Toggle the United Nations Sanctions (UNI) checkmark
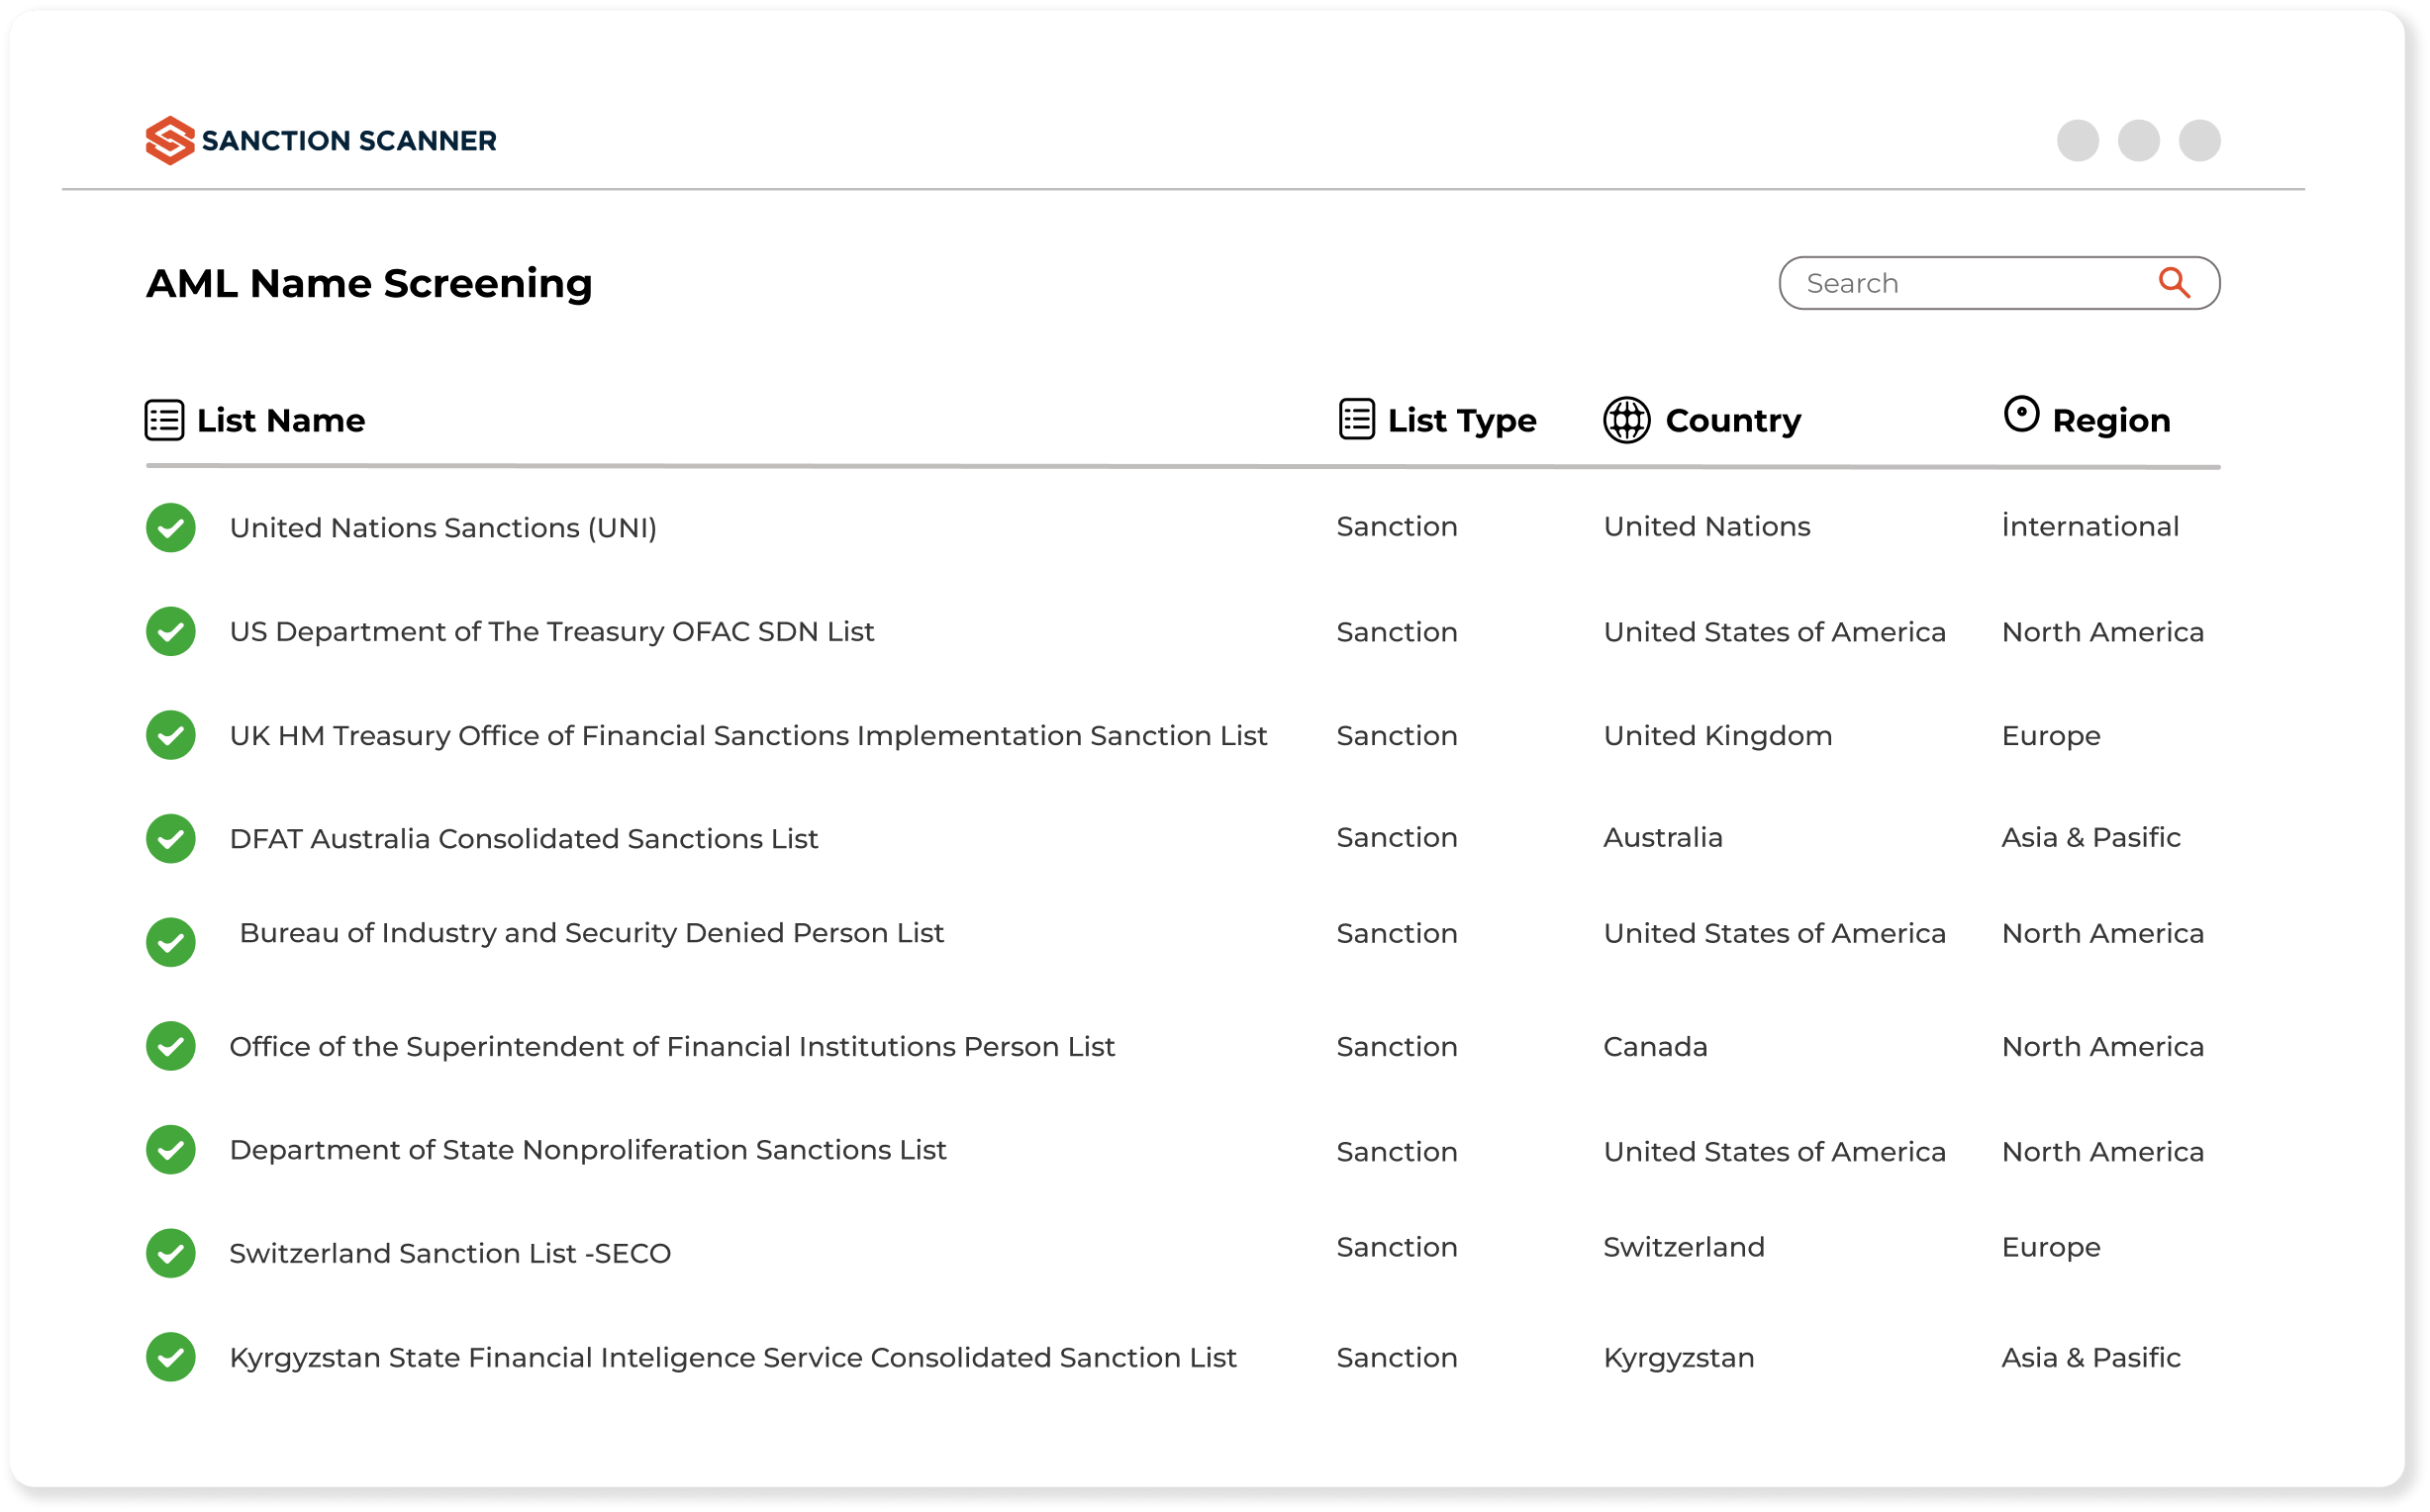The height and width of the screenshot is (1512, 2430). (x=171, y=527)
